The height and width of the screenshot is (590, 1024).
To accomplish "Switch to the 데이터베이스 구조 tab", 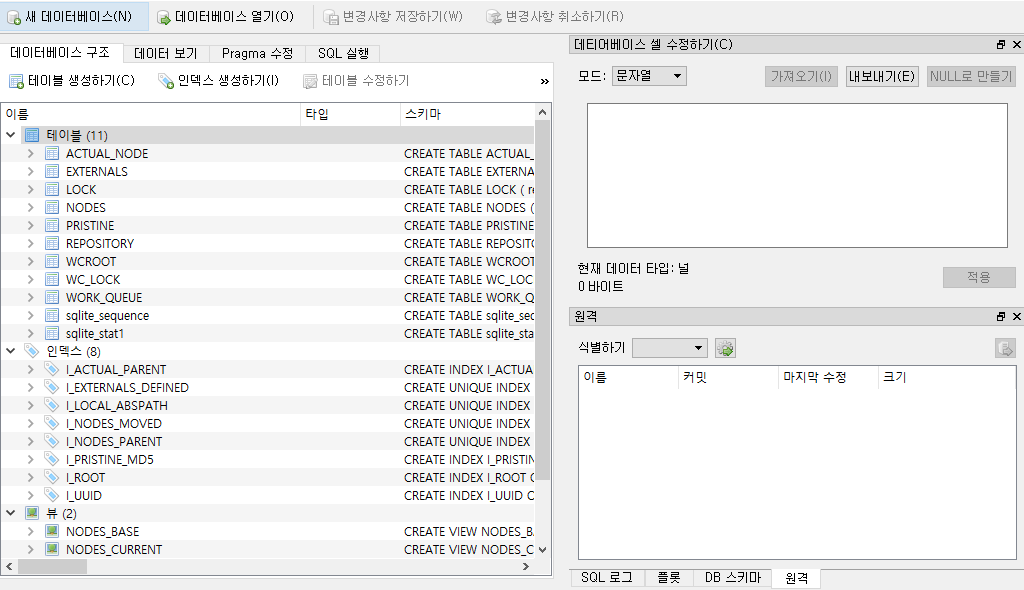I will pyautogui.click(x=60, y=52).
